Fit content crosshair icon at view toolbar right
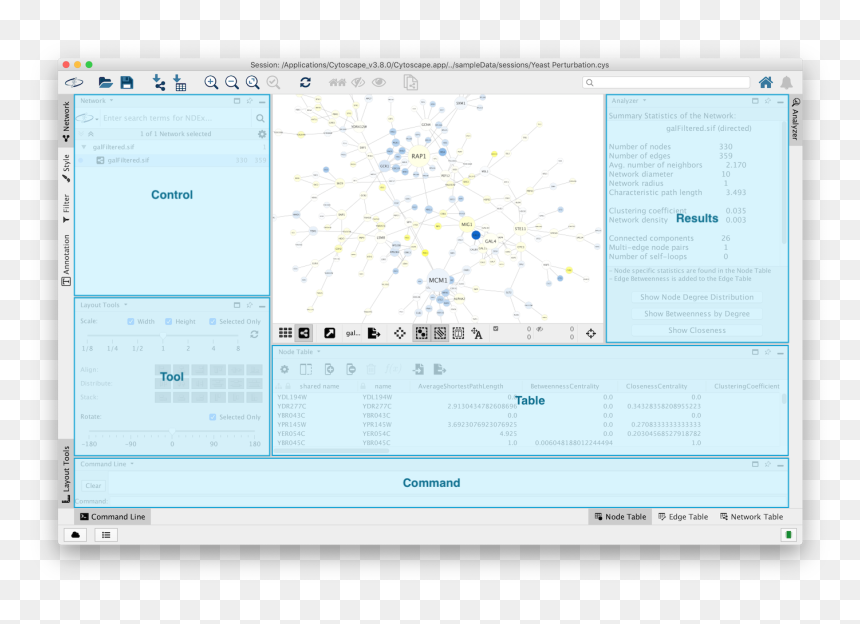The height and width of the screenshot is (624, 860). tap(591, 333)
